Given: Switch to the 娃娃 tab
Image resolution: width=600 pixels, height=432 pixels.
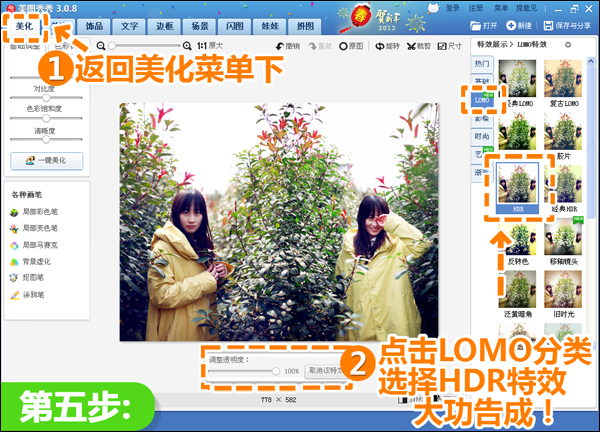Looking at the screenshot, I should pos(270,26).
